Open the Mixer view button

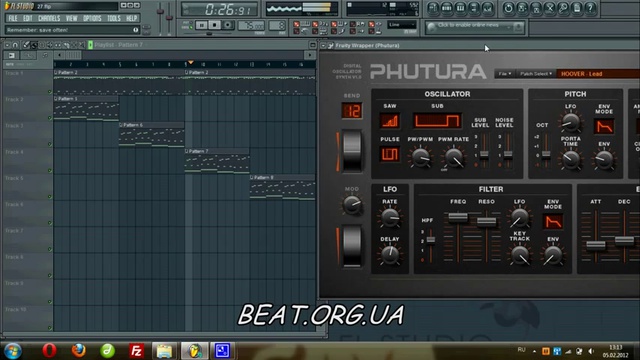[487, 8]
